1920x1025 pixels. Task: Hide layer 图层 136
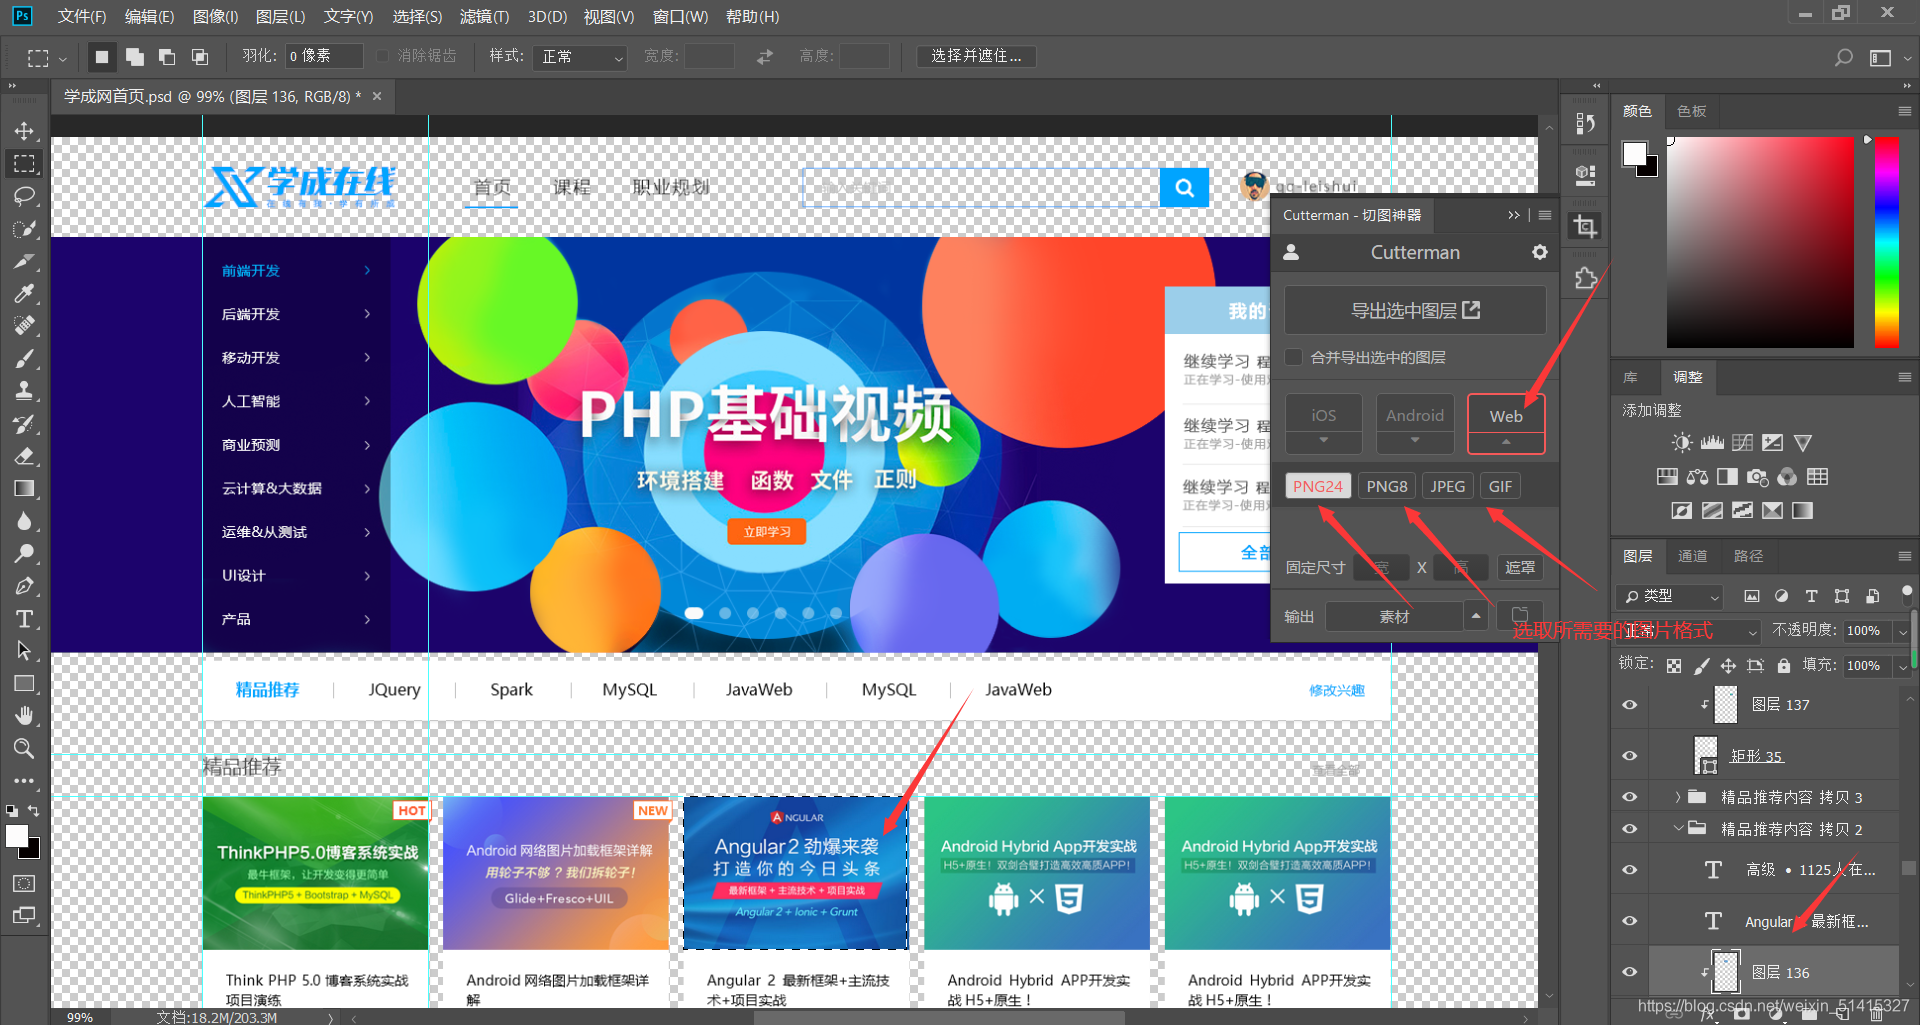pos(1630,972)
